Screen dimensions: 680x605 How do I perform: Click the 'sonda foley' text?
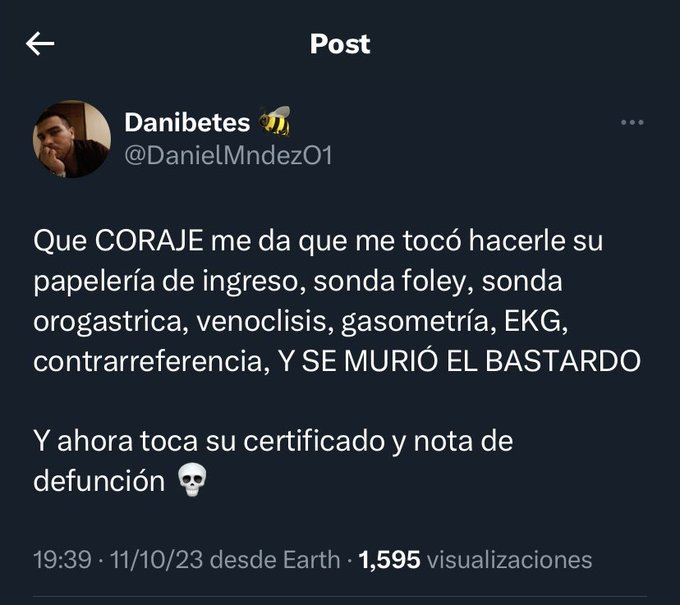point(388,282)
